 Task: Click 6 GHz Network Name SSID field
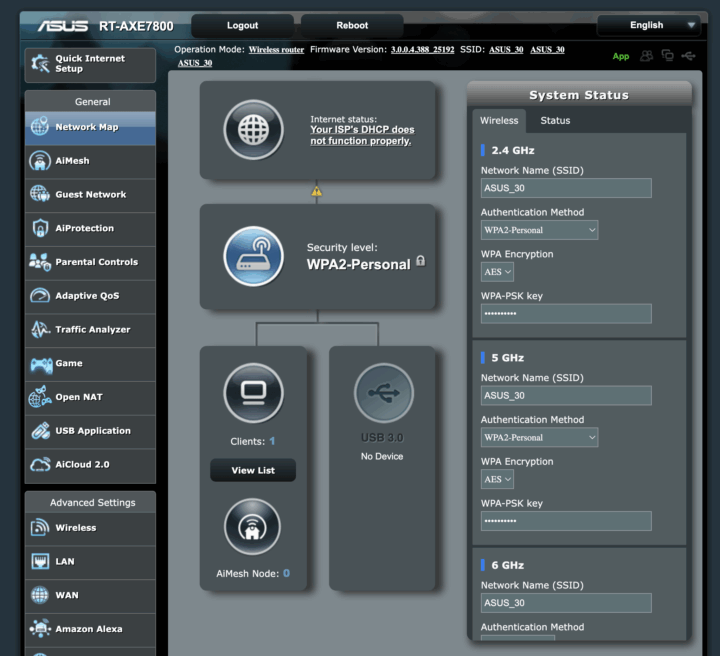(x=566, y=603)
